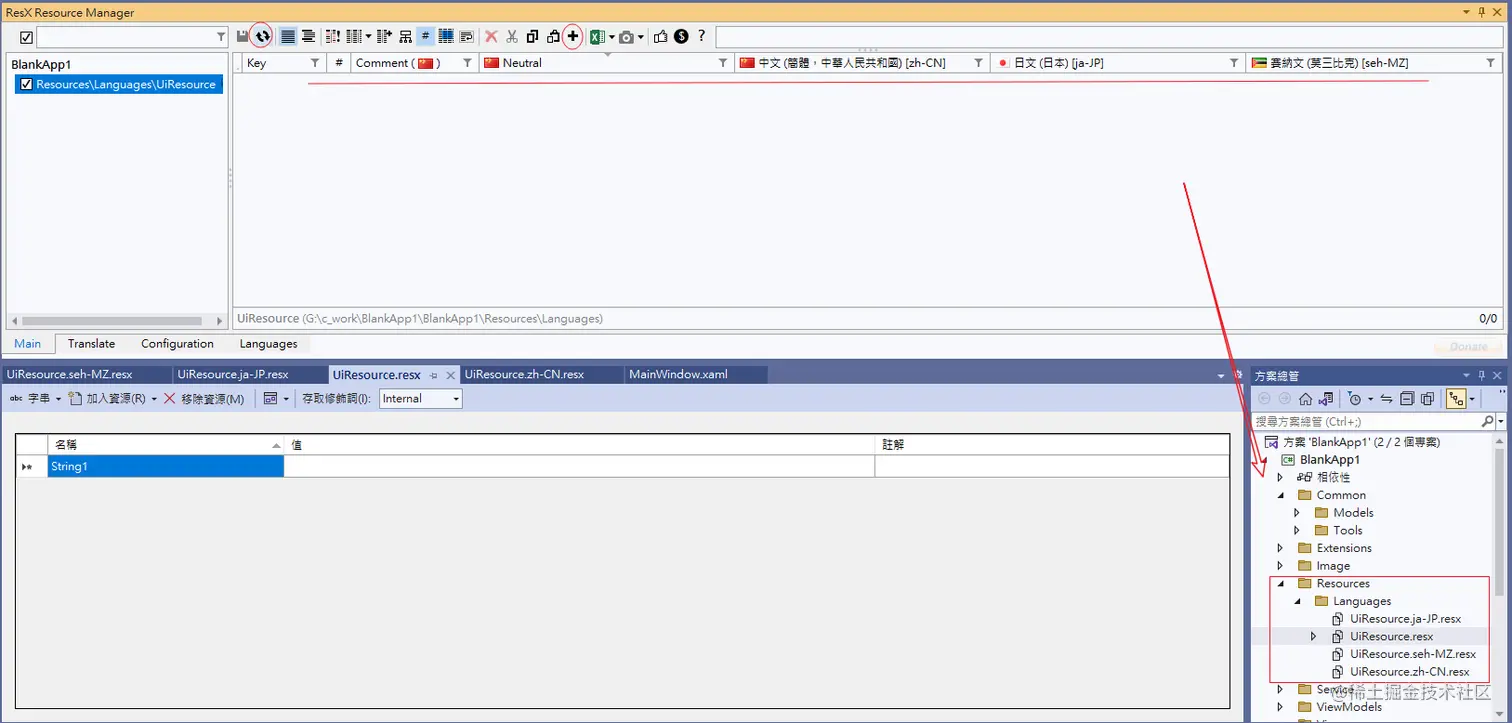Expand the Tools folder

(1297, 531)
